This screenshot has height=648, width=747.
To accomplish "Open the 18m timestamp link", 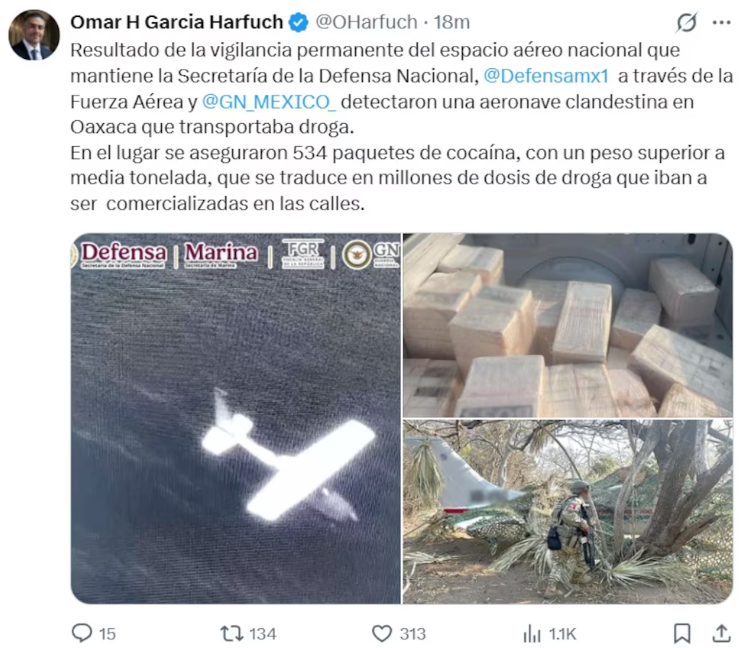I will pyautogui.click(x=452, y=22).
